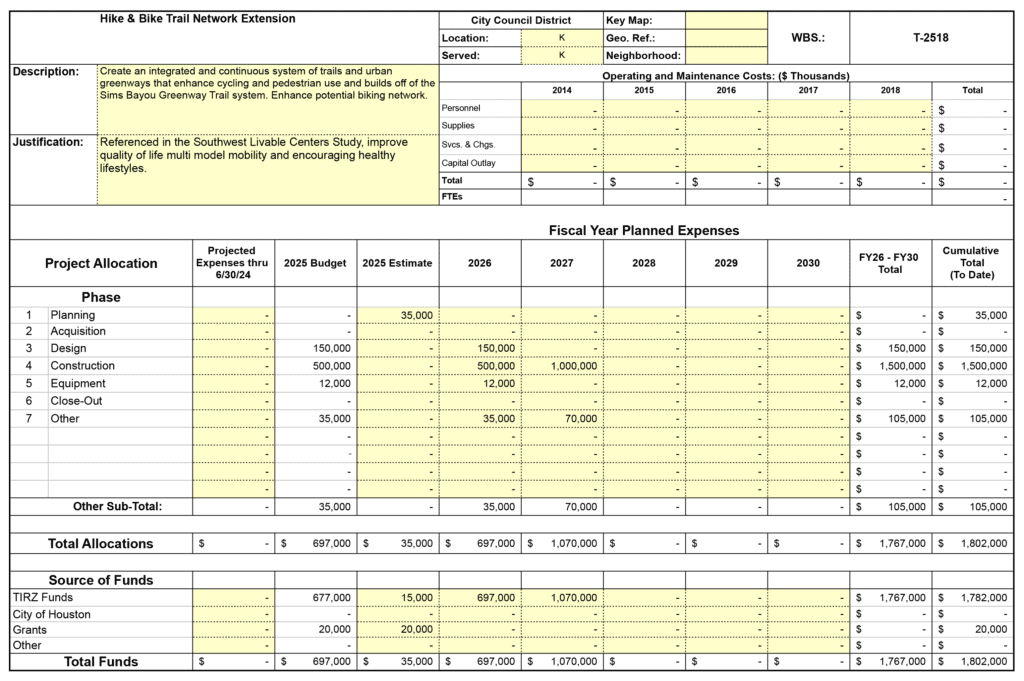This screenshot has width=1024, height=681.
Task: Click the Construction 2027 cell showing 1,000,000
Action: click(561, 367)
